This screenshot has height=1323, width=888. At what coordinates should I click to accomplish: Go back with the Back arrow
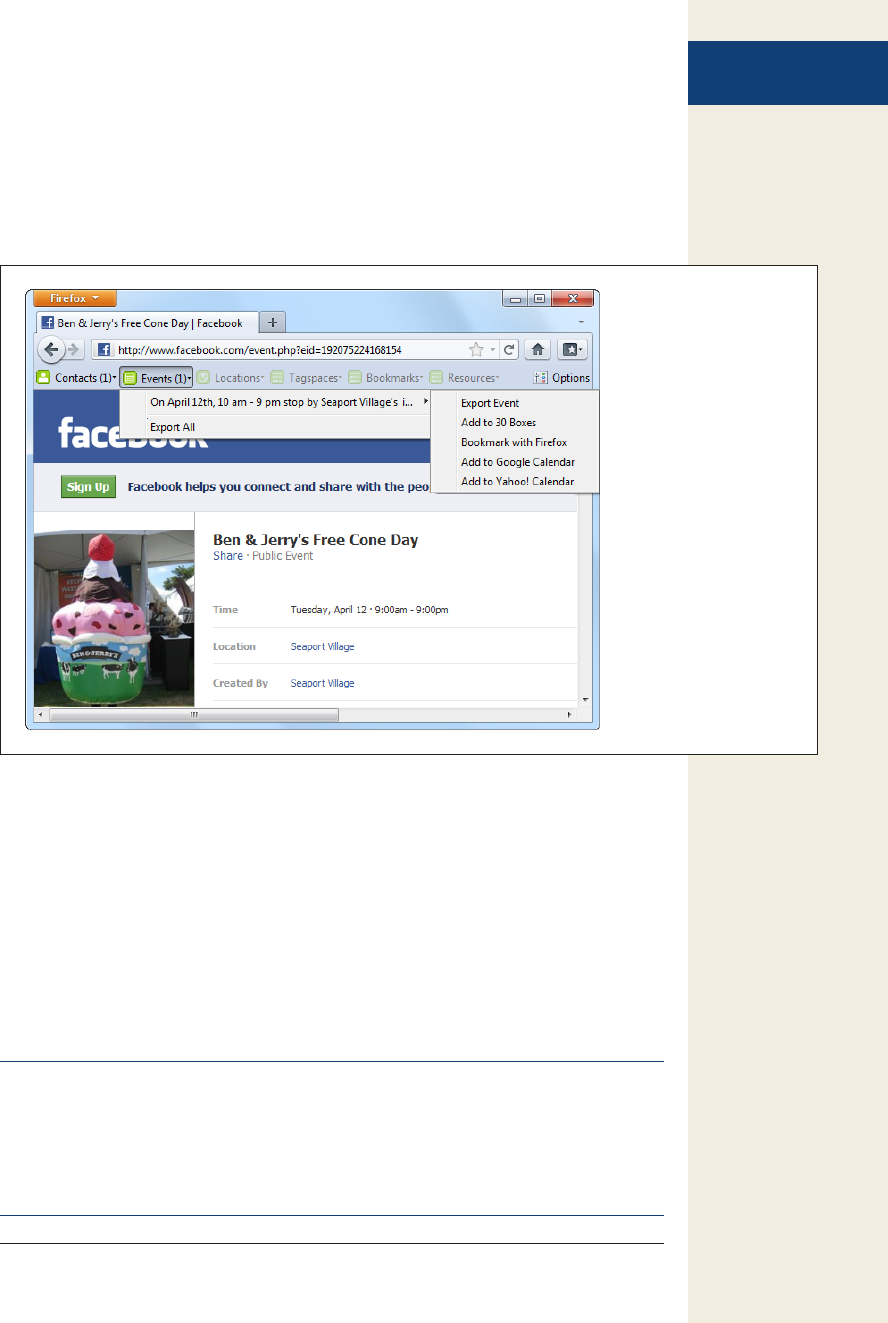[52, 350]
